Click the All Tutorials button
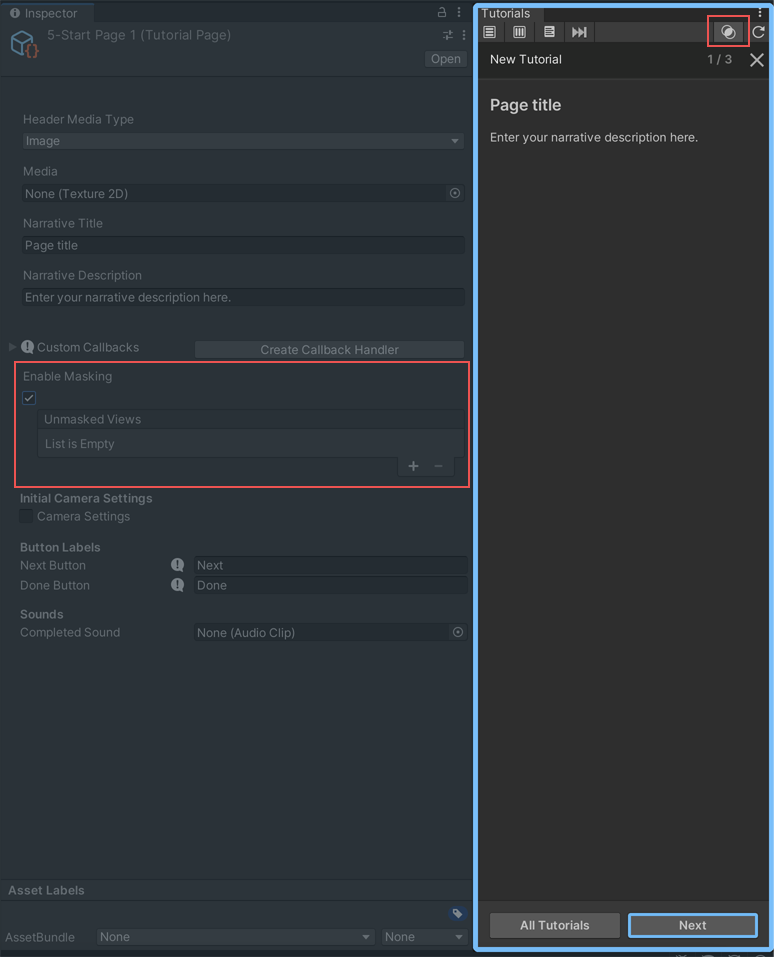 pyautogui.click(x=555, y=925)
